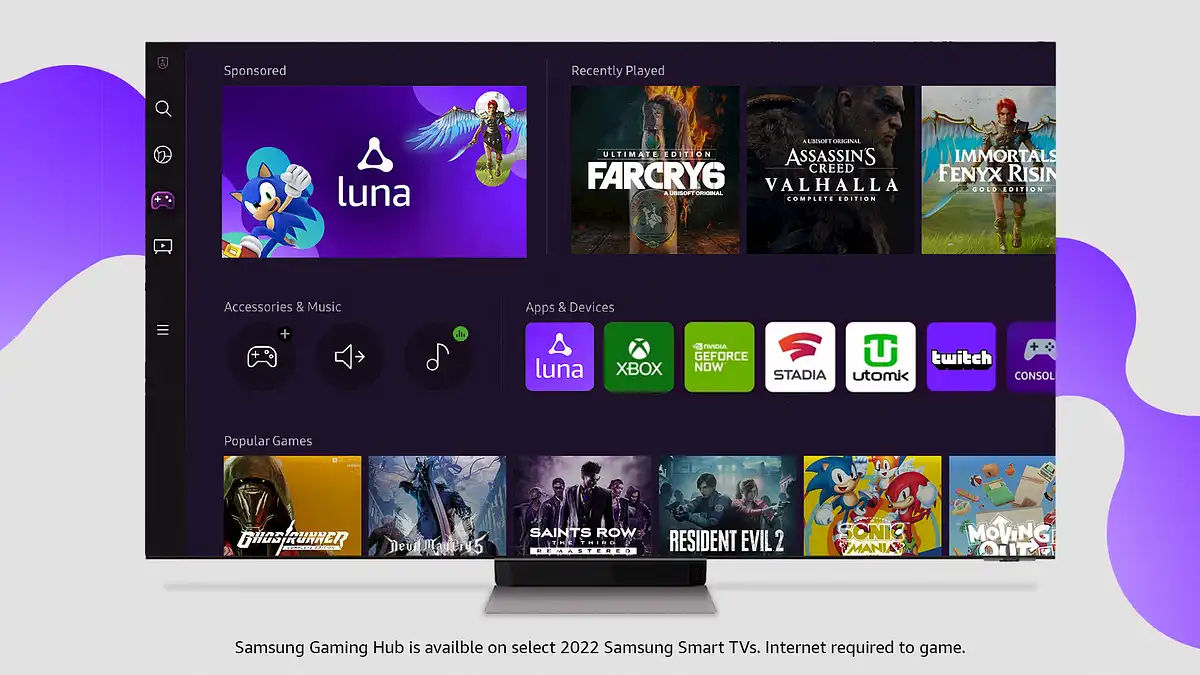Open the sound output icon
The height and width of the screenshot is (675, 1200).
349,357
